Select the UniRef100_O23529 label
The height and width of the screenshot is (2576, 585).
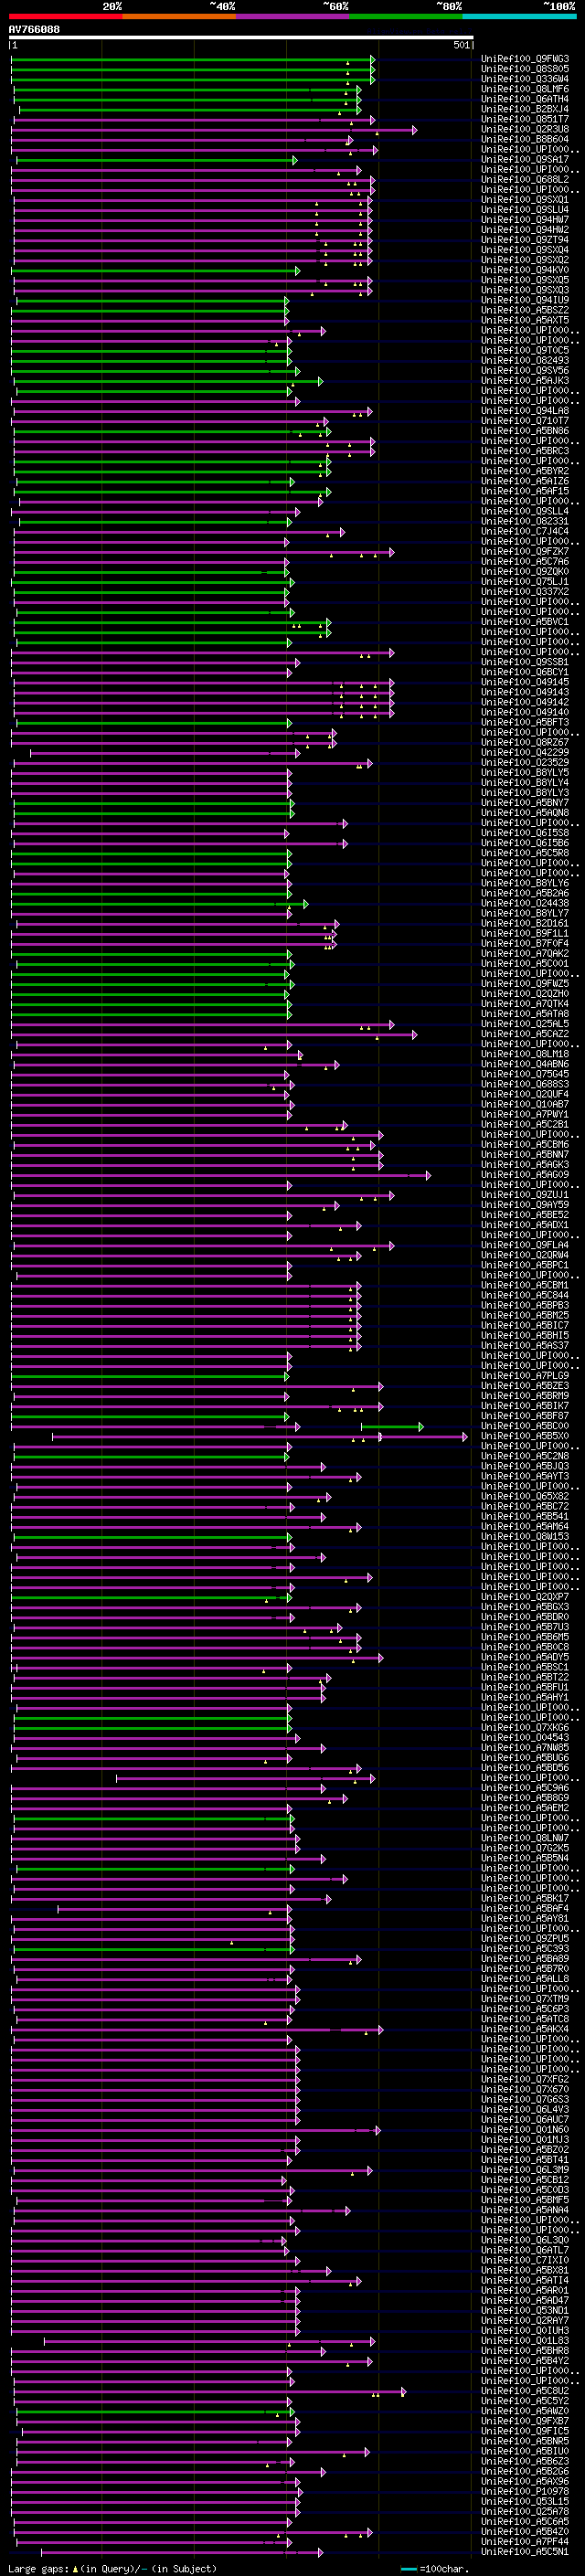(x=525, y=762)
